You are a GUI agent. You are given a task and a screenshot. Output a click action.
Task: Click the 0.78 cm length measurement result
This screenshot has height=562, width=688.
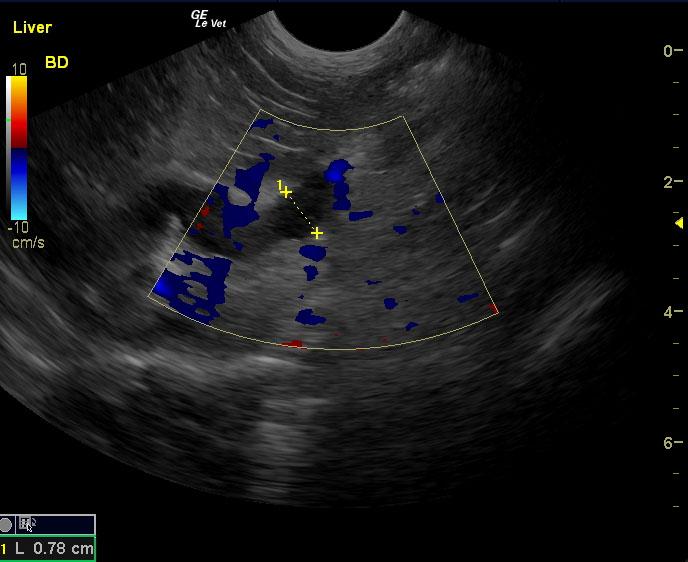(x=59, y=548)
